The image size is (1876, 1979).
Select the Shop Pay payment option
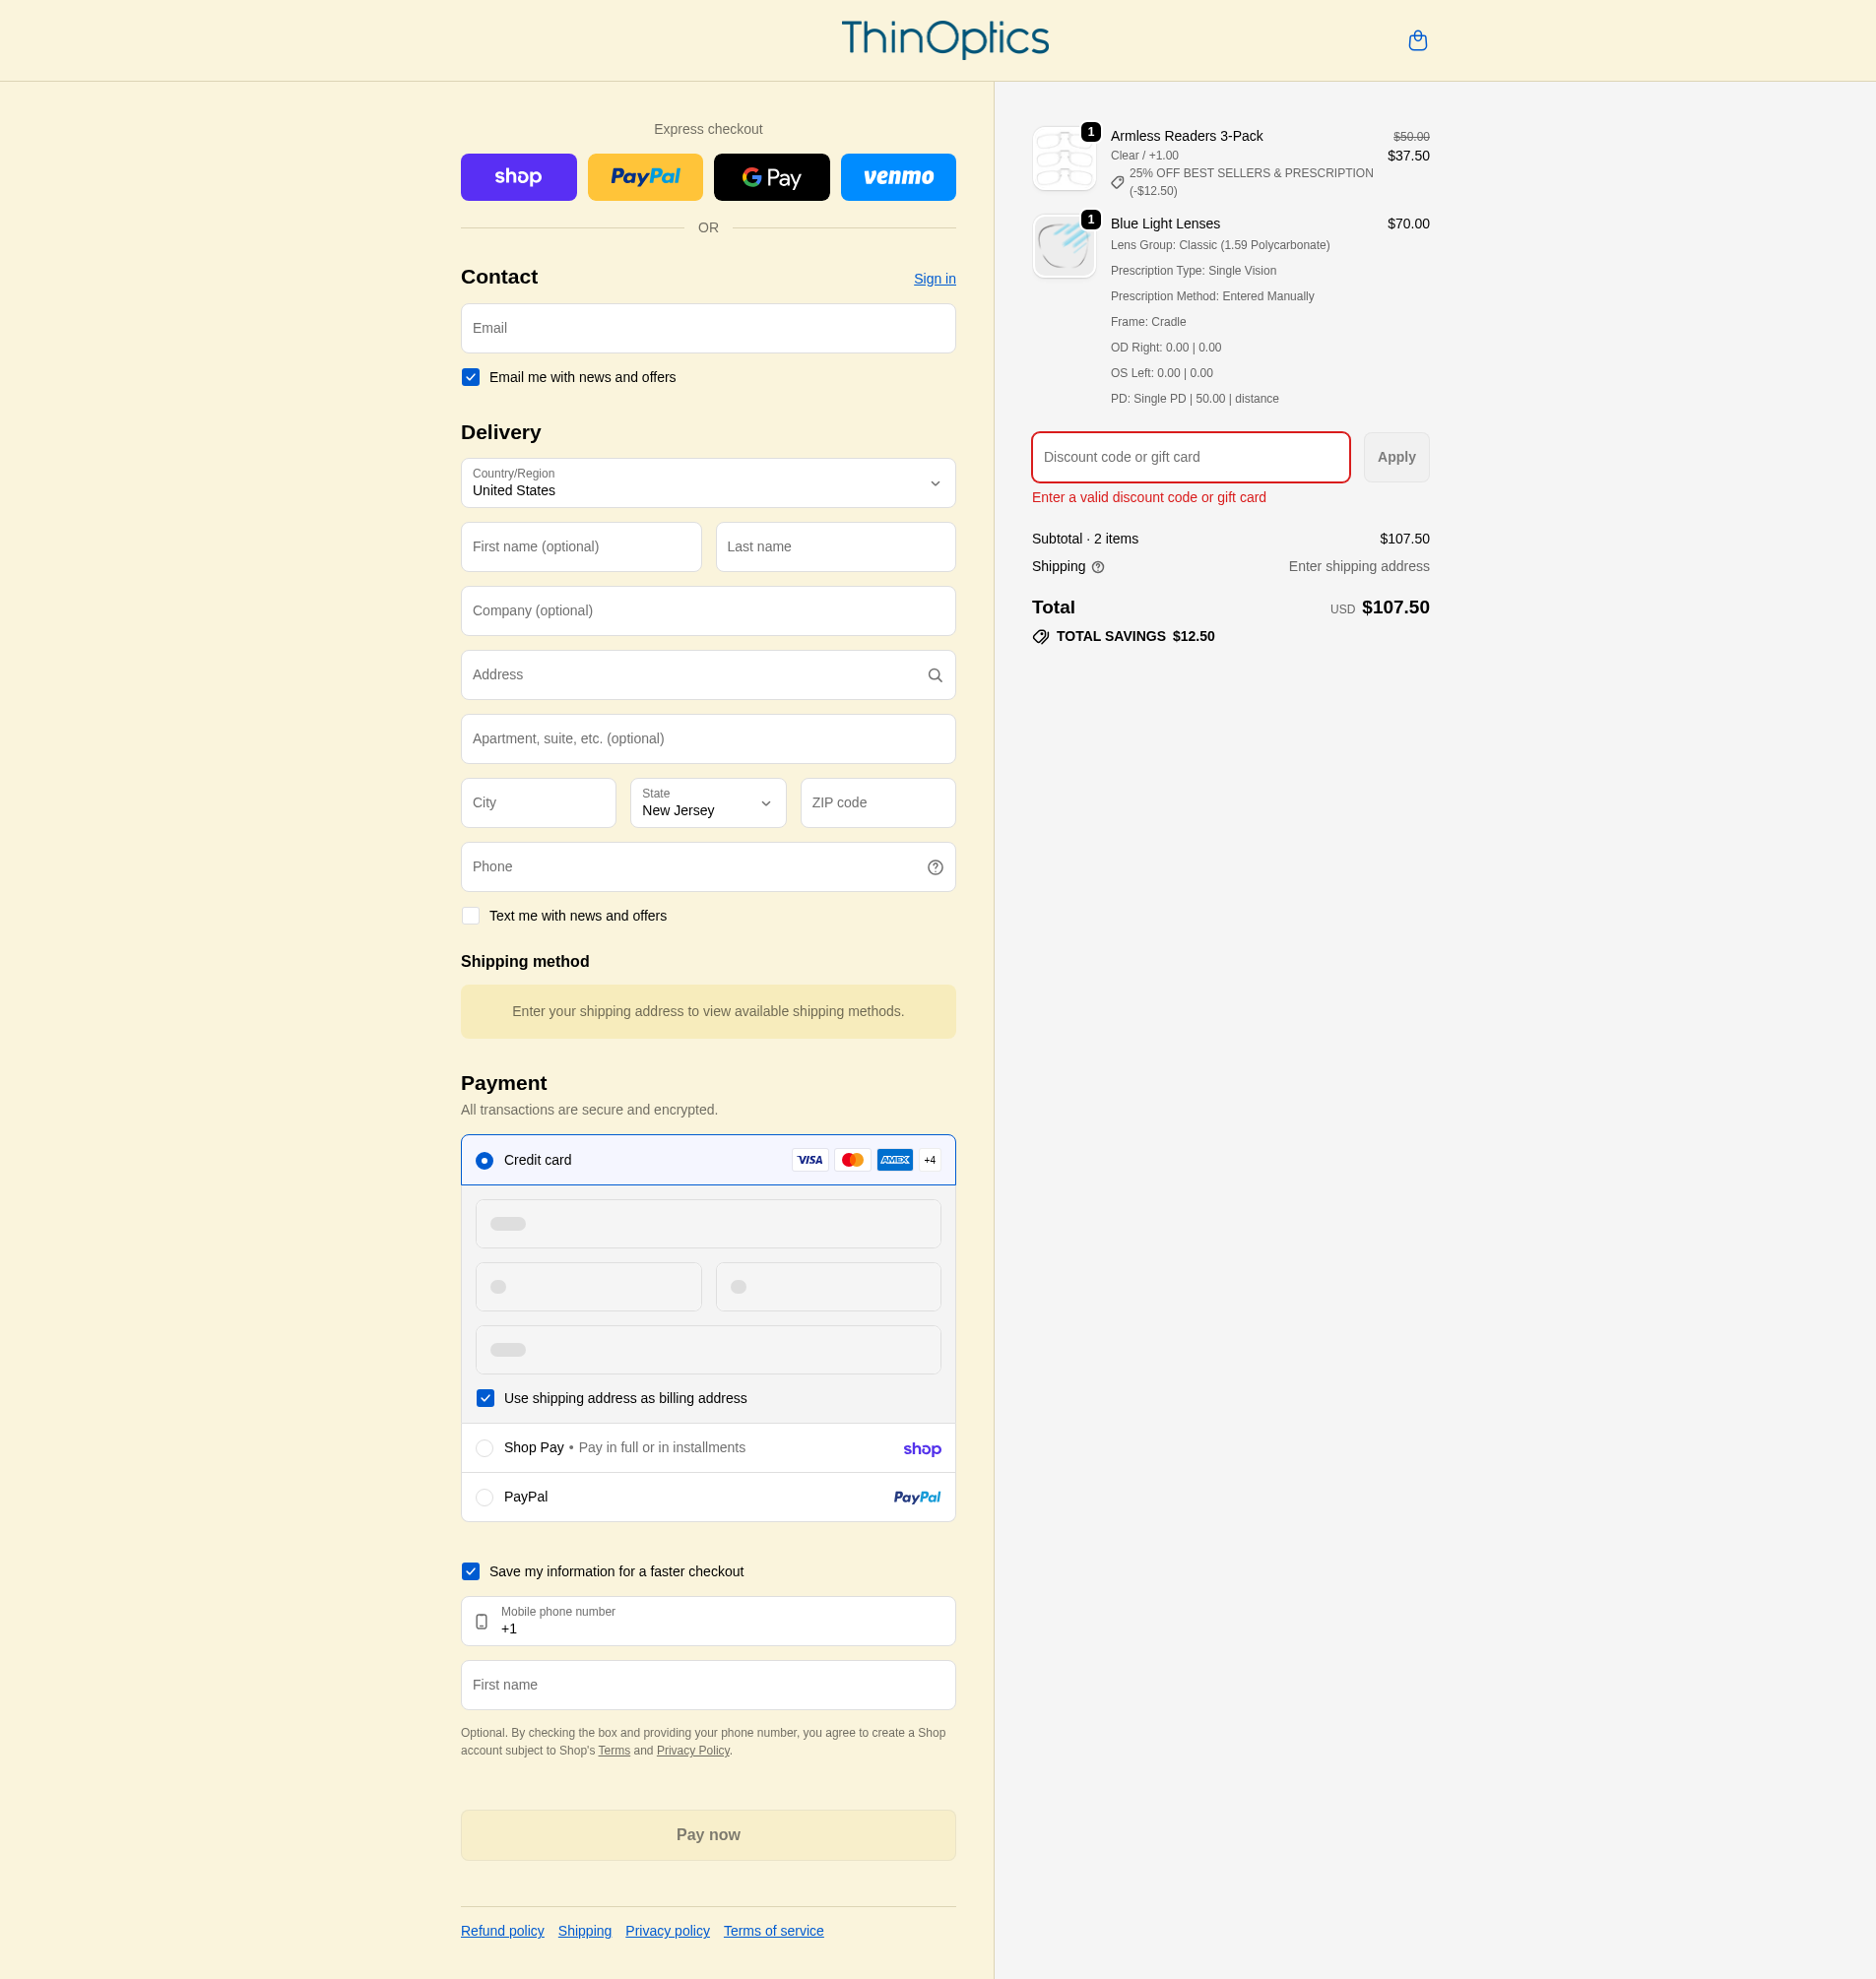485,1448
